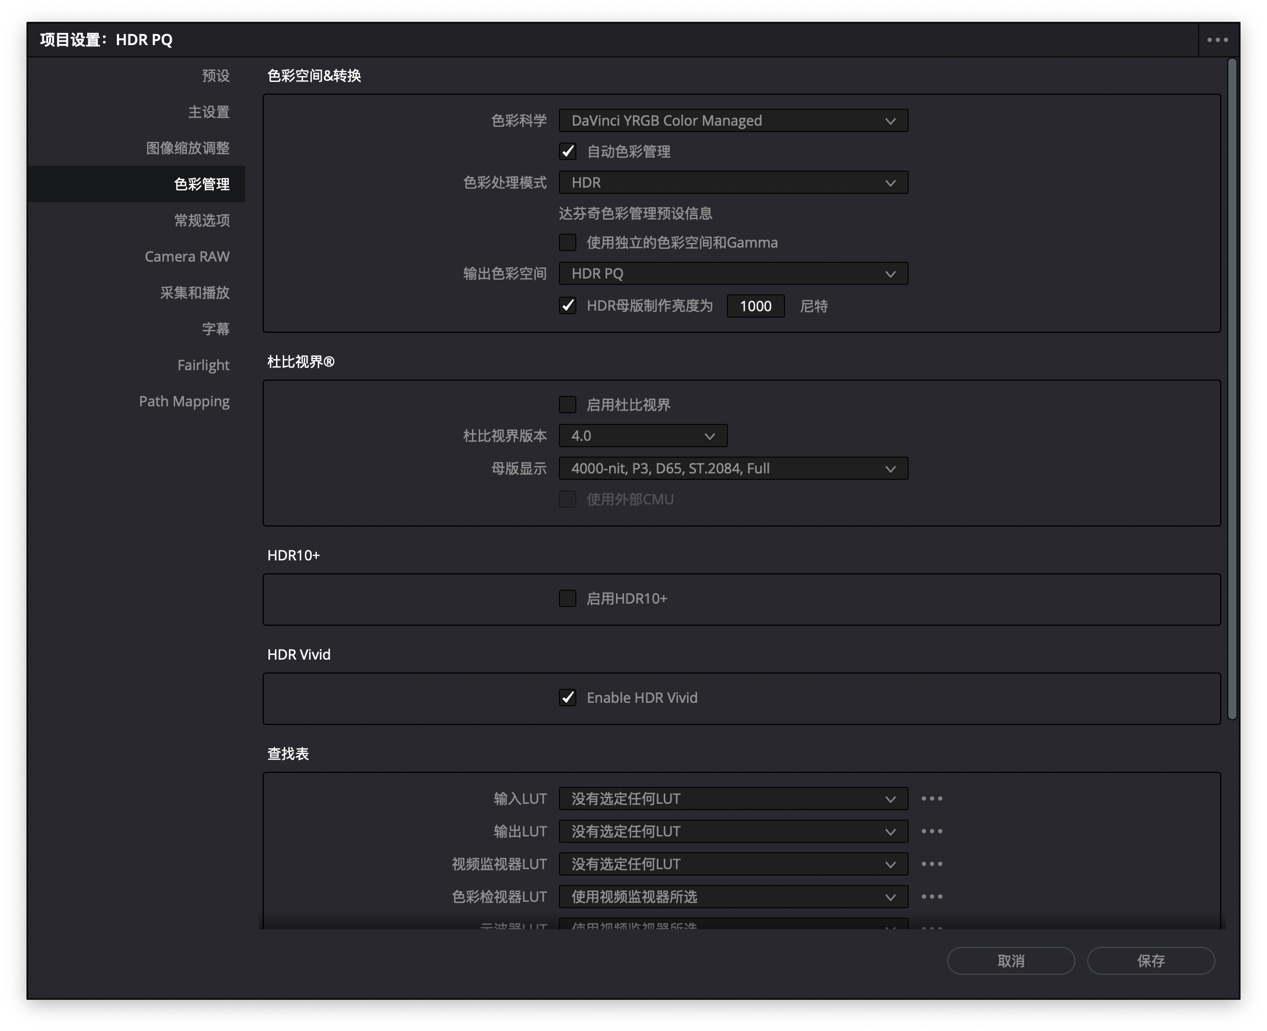Enable 启用杜比视界
This screenshot has width=1267, height=1031.
click(x=567, y=404)
